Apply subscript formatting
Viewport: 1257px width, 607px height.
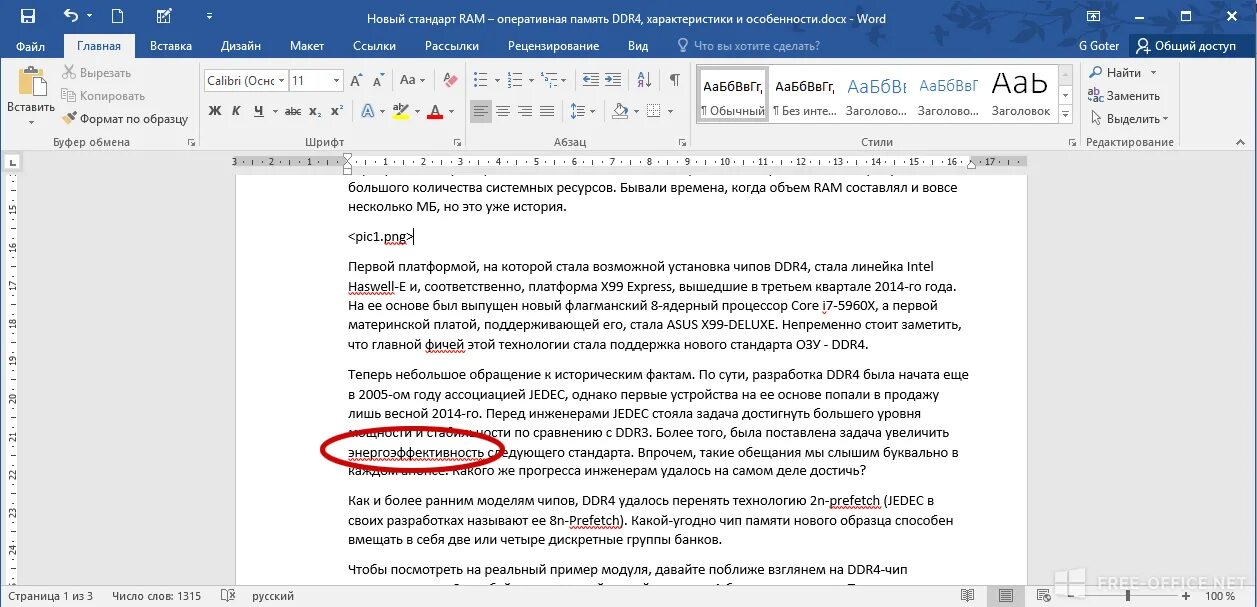(x=315, y=111)
